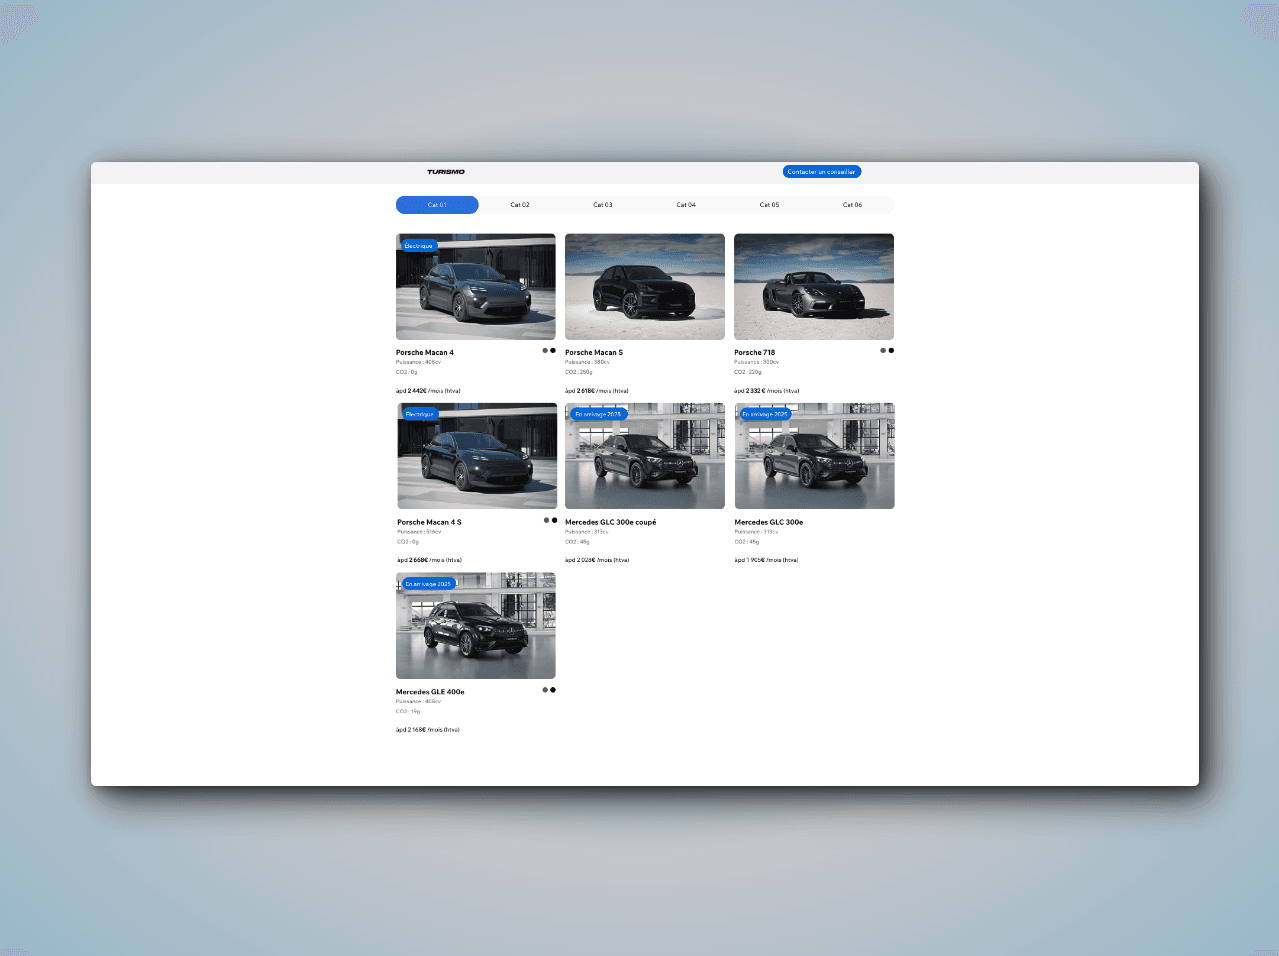Open the Porsche 718 convertible photo
This screenshot has width=1279, height=956.
(x=814, y=287)
